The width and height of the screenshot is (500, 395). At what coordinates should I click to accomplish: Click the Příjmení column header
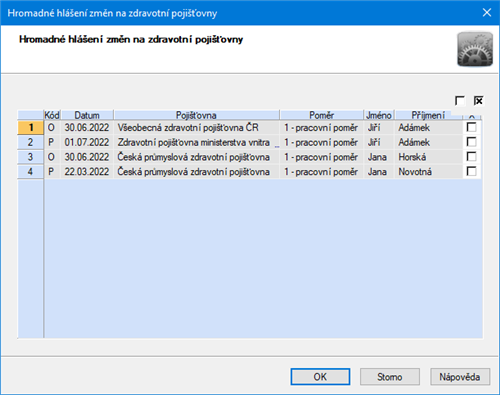(428, 115)
